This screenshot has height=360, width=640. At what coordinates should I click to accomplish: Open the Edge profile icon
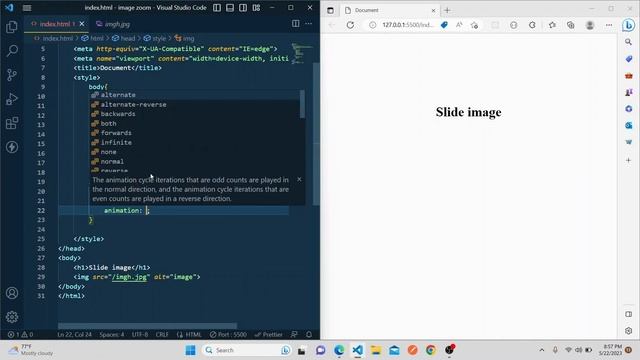point(590,25)
